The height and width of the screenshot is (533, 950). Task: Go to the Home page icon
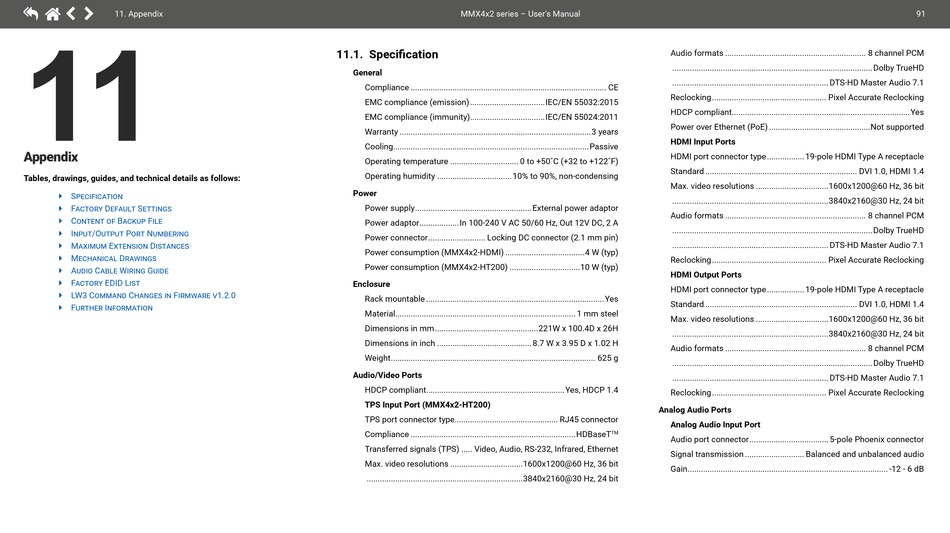point(52,14)
